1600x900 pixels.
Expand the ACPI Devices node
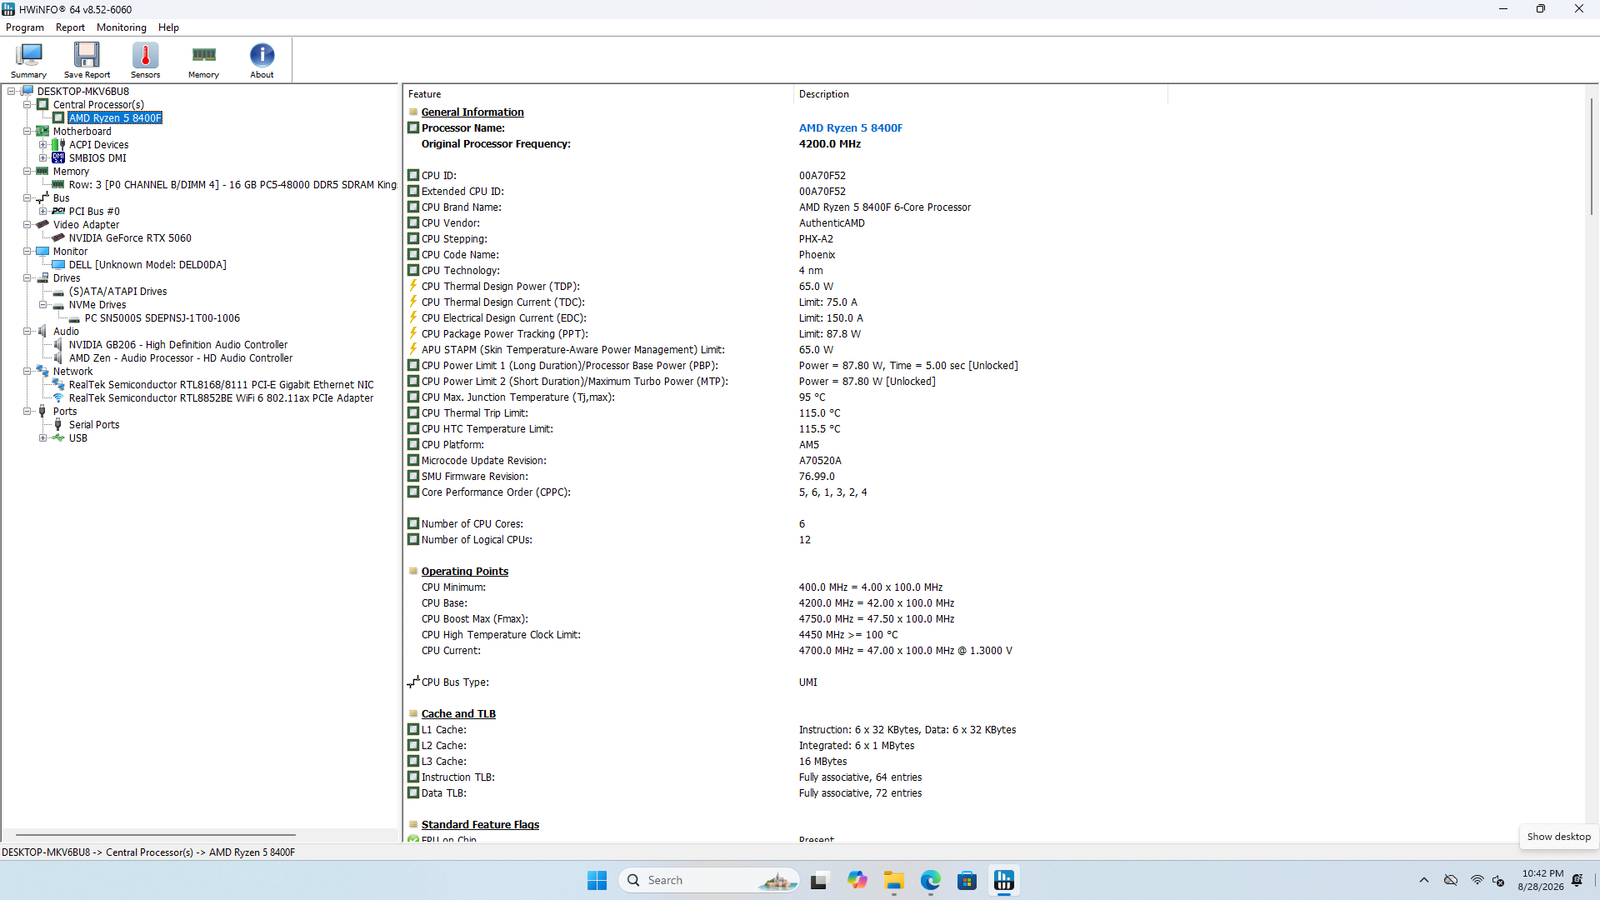(x=43, y=145)
